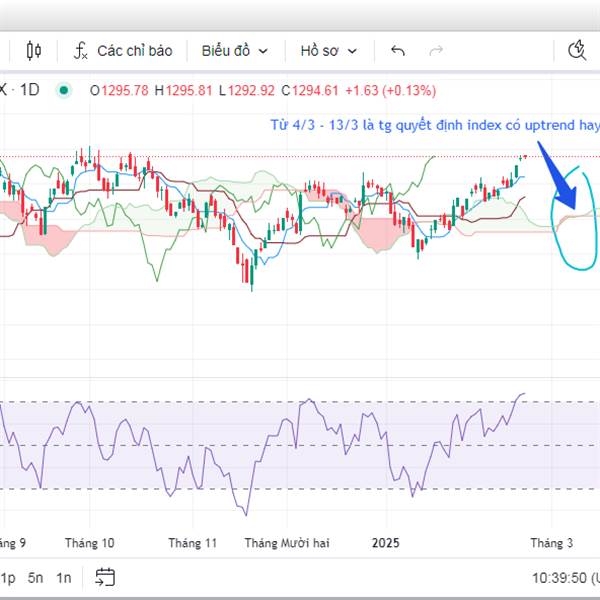Select the 1p time range

[x=8, y=577]
